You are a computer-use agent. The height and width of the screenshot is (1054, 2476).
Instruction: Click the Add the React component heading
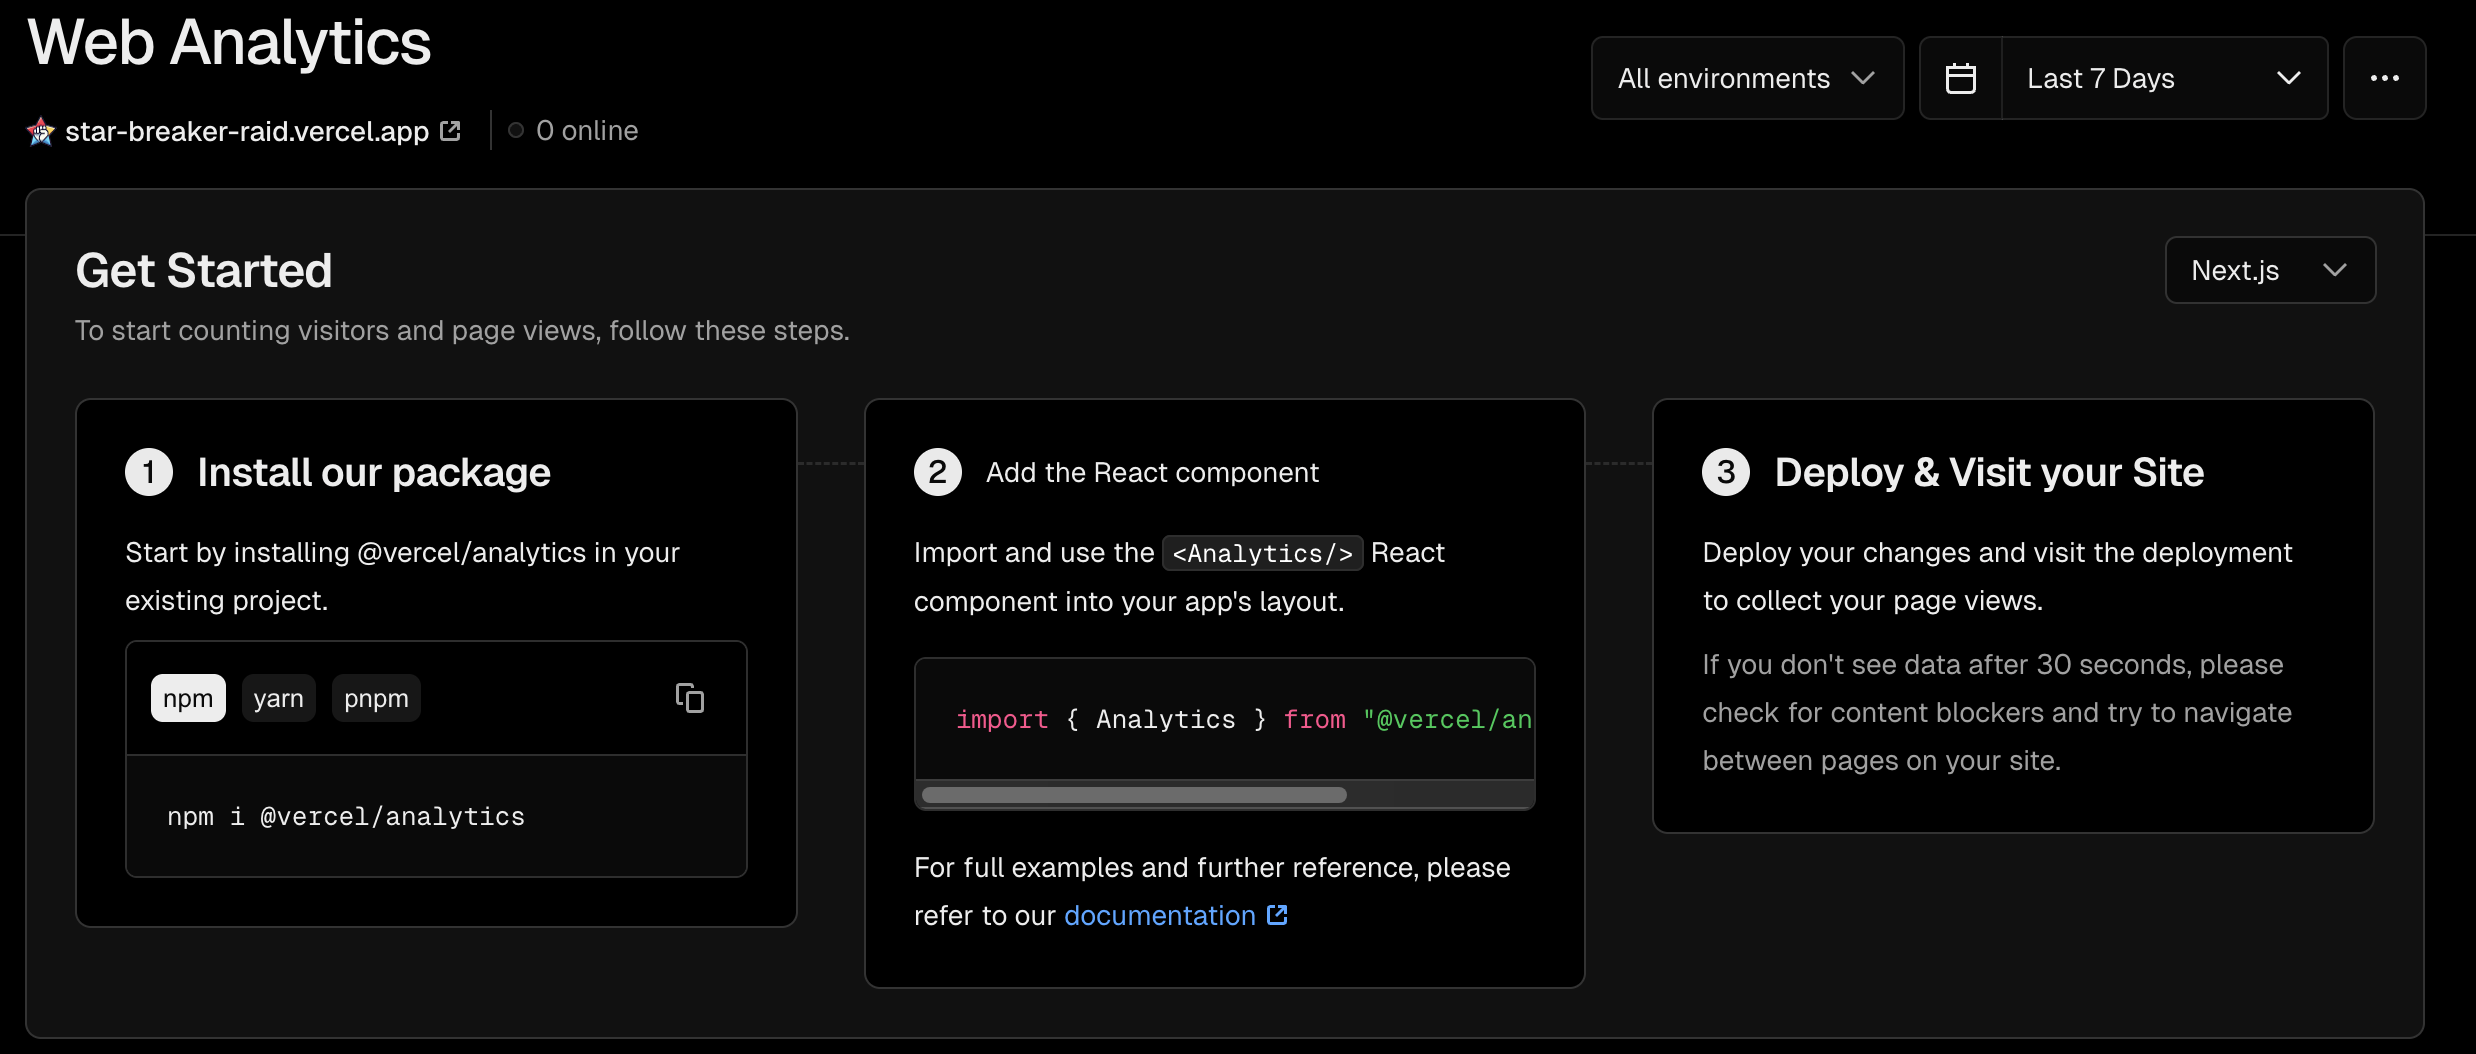point(1152,472)
